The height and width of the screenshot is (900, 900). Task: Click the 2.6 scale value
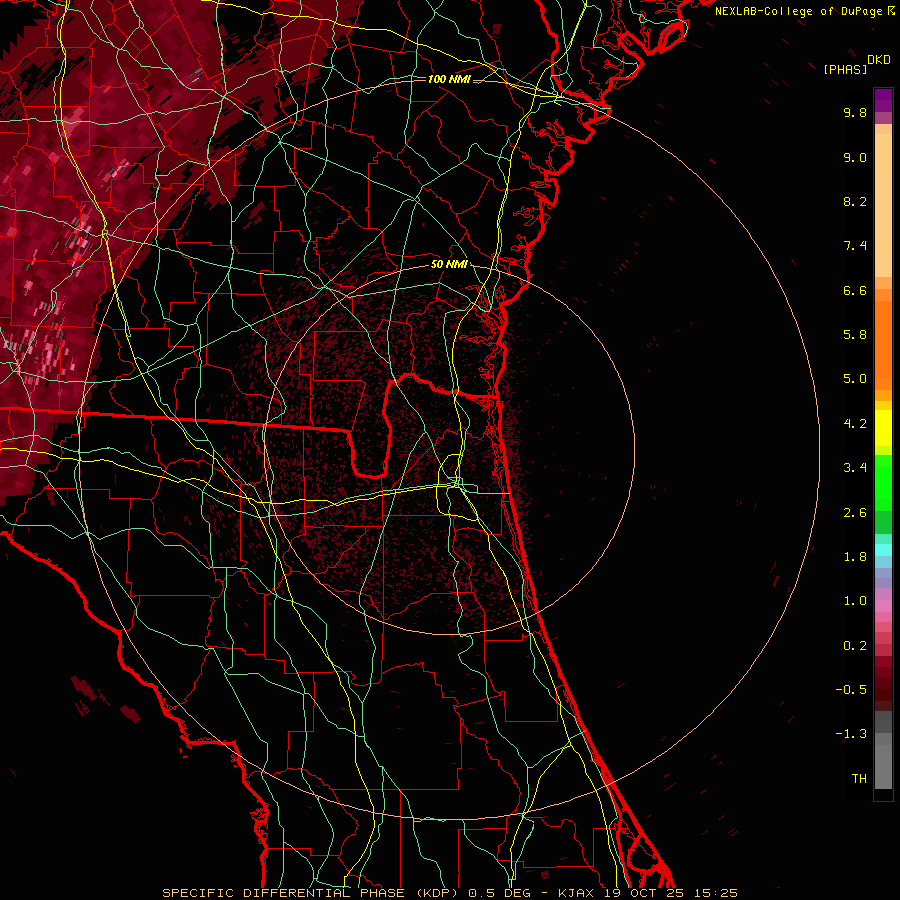(x=855, y=513)
